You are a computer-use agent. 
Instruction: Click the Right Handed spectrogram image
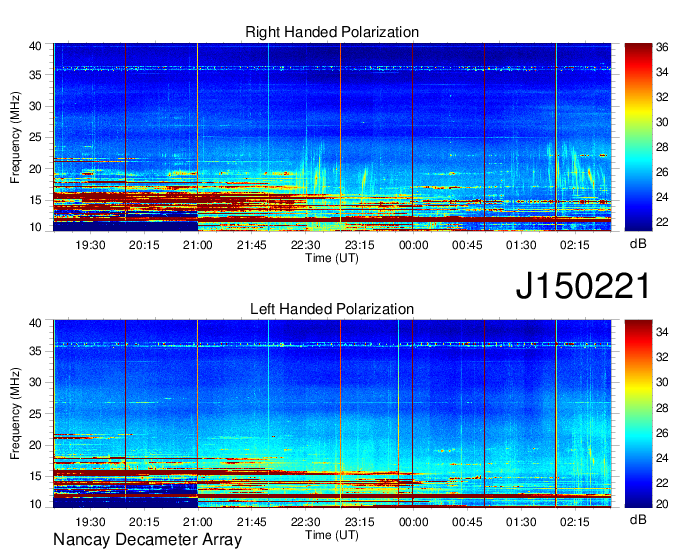click(x=332, y=137)
